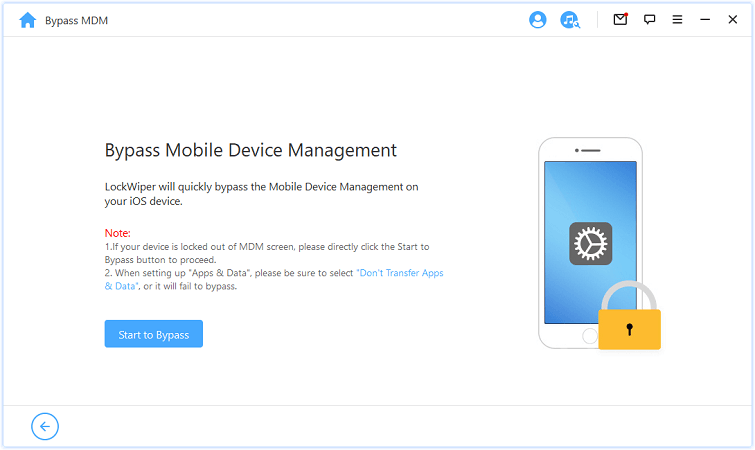755x450 pixels.
Task: Click the phone settings gear illustration
Action: click(590, 244)
